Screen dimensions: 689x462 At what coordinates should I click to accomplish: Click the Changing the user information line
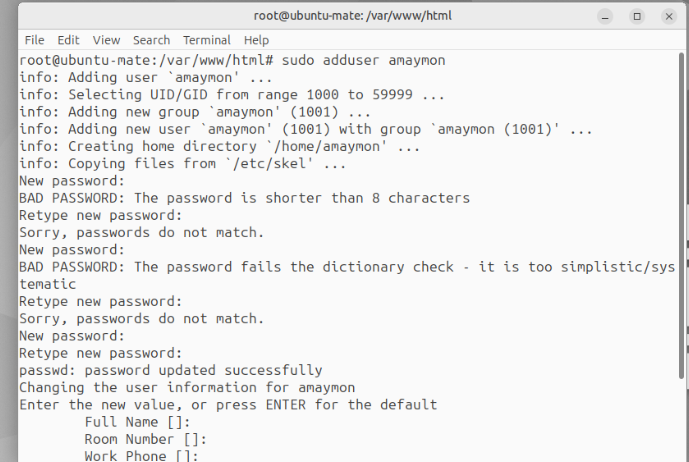tap(187, 387)
